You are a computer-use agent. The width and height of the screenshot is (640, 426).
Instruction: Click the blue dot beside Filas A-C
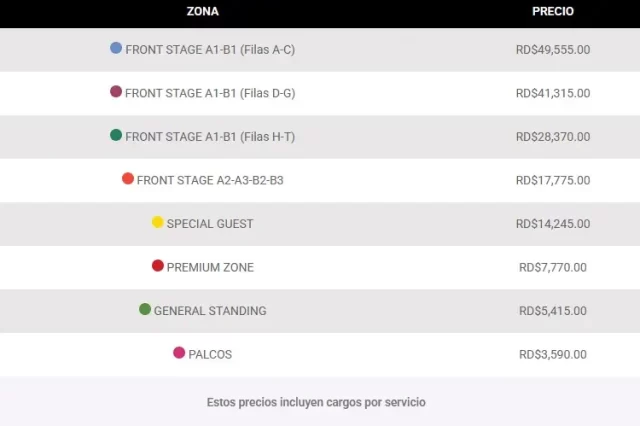(x=116, y=48)
